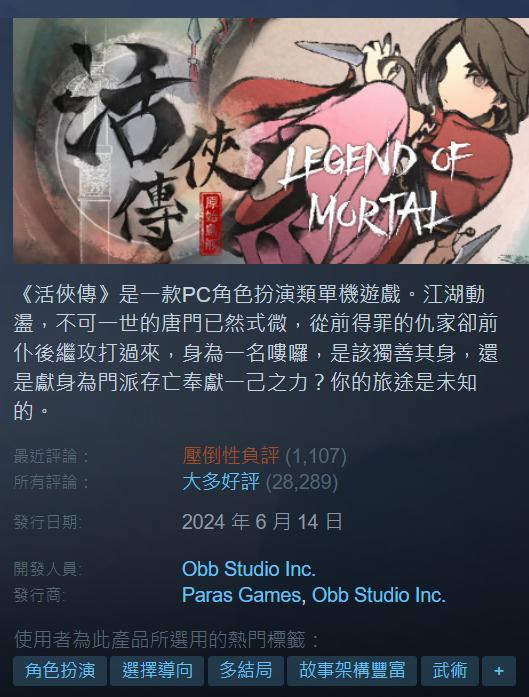Visit publisher Paras Games page
The width and height of the screenshot is (529, 697).
(x=241, y=595)
